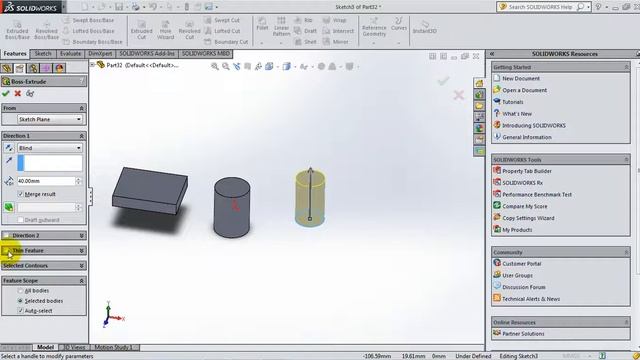This screenshot has width=640, height=360.
Task: Collapse Getting Started panel
Action: point(626,67)
